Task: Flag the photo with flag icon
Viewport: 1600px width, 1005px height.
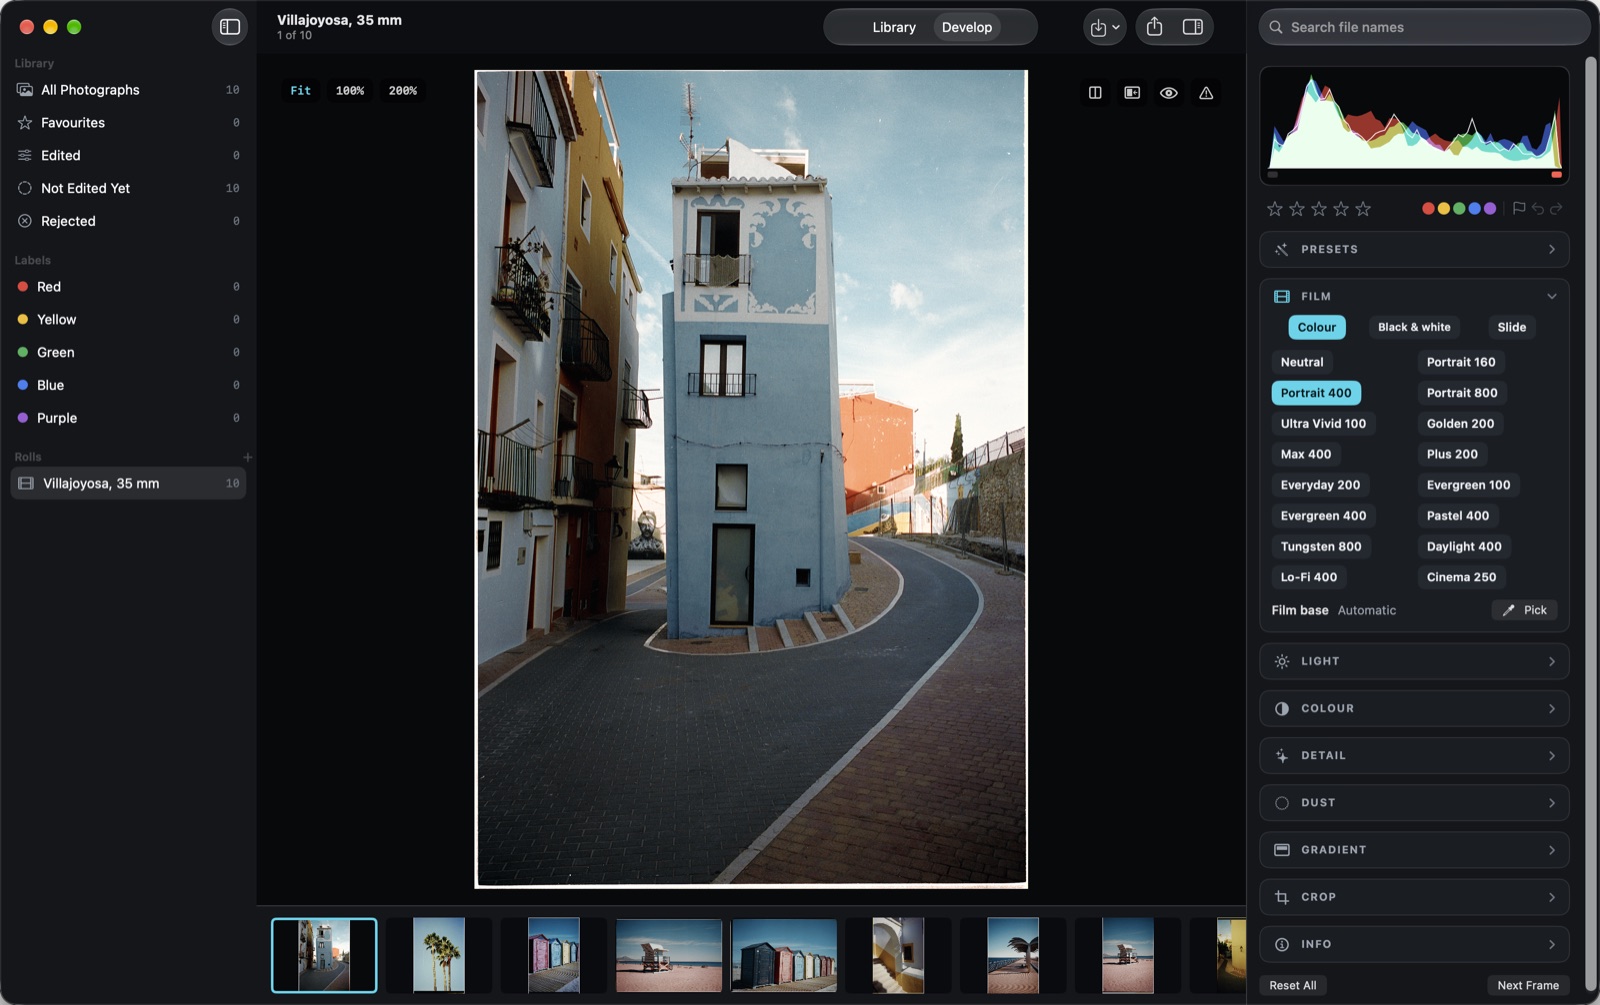Action: pos(1519,208)
